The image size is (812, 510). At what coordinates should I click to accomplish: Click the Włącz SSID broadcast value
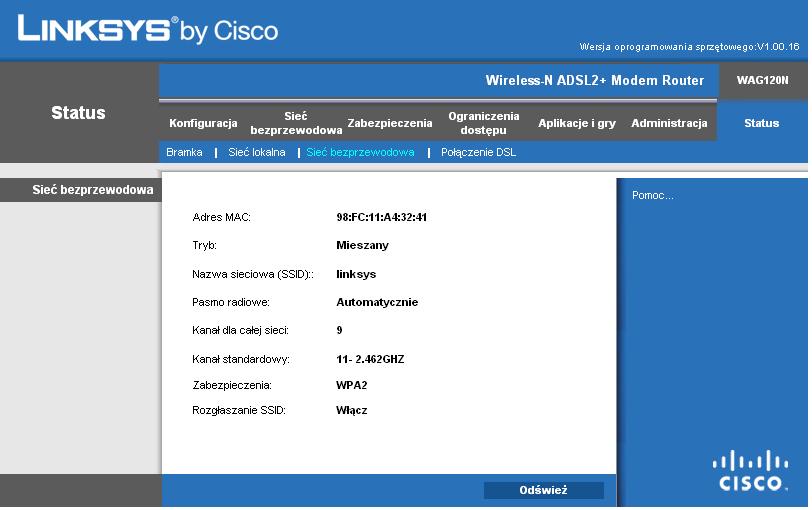(x=351, y=410)
